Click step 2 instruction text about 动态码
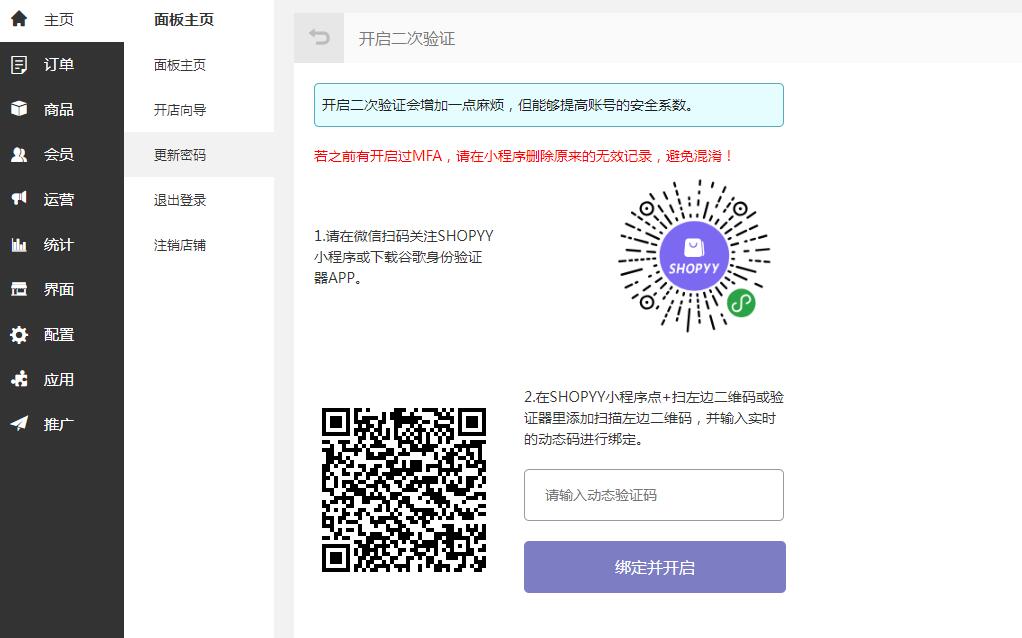The width and height of the screenshot is (1022, 638). tap(654, 418)
